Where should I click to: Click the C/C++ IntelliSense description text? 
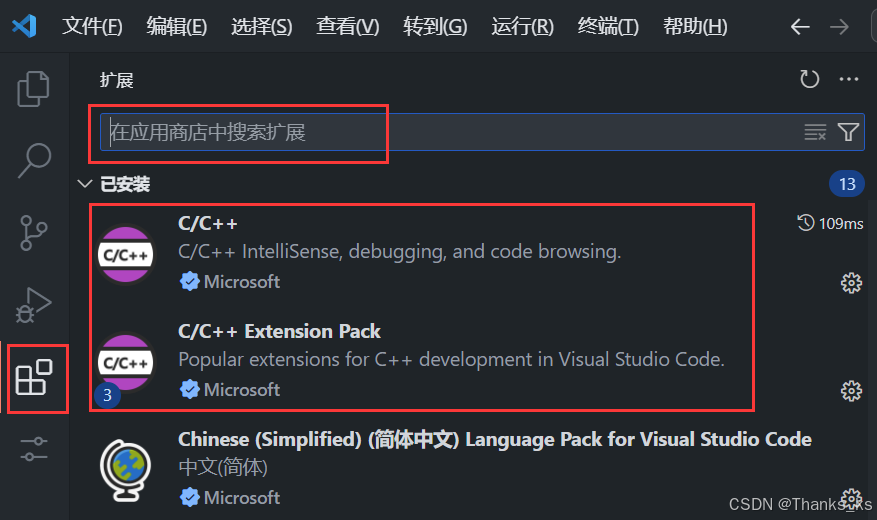pos(399,252)
